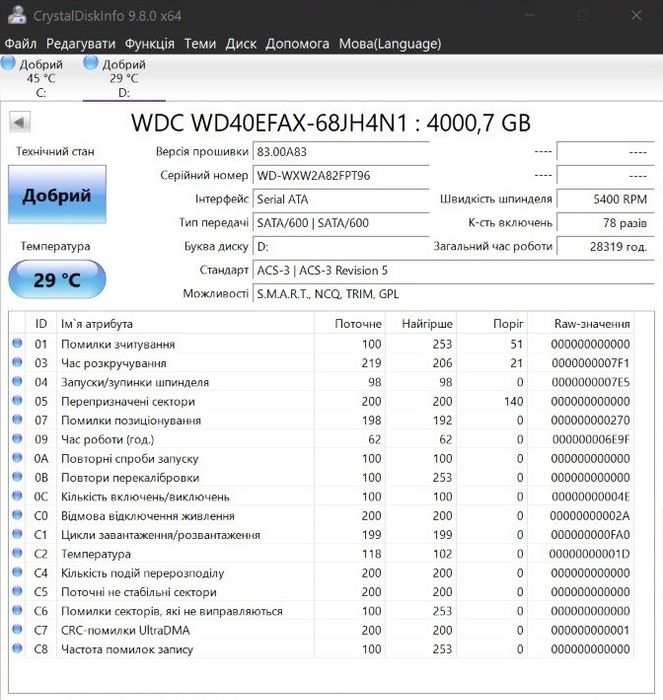Click the status dot of attribute C0
Viewport: 663px width, 700px height.
[17, 515]
